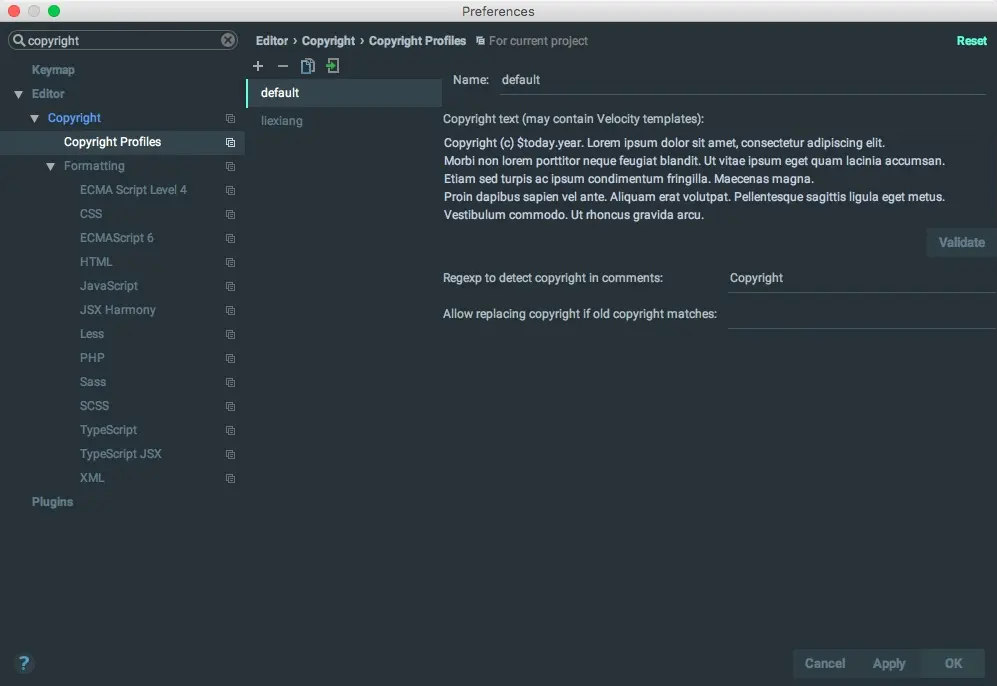Screen dimensions: 997x686
Task: Click Editor in the breadcrumb path
Action: 272,41
